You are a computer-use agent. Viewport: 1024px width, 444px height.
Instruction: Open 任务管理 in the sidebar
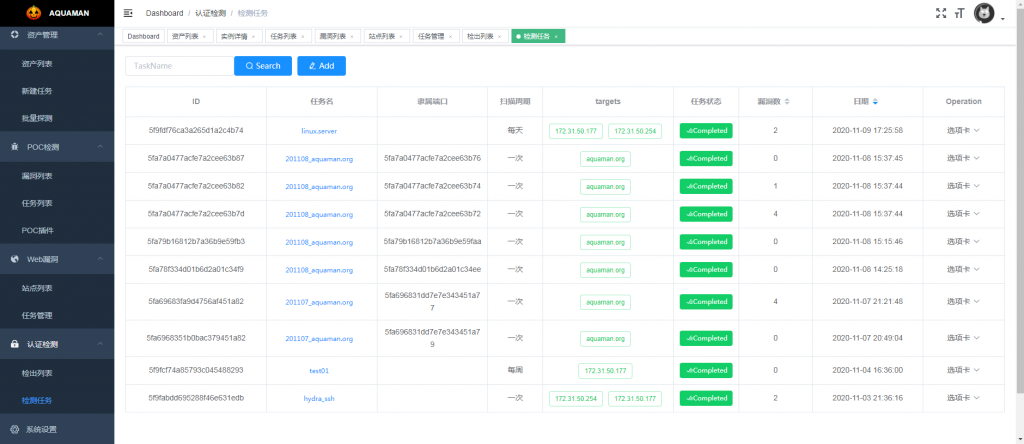click(x=37, y=315)
